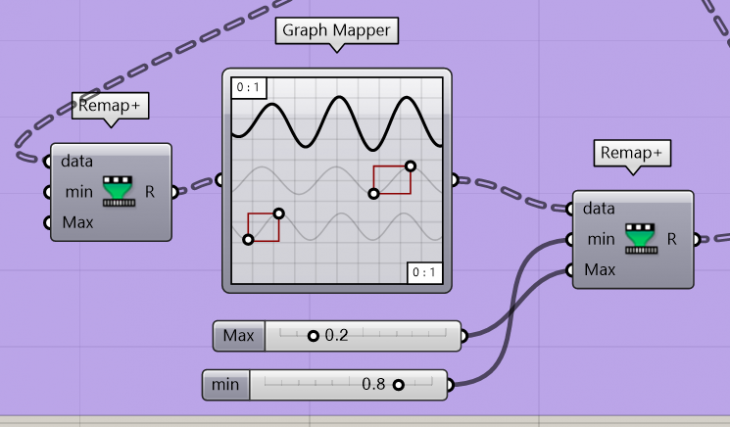Viewport: 730px width, 427px height.
Task: Click the Max input on right Remap+
Action: [x=599, y=270]
